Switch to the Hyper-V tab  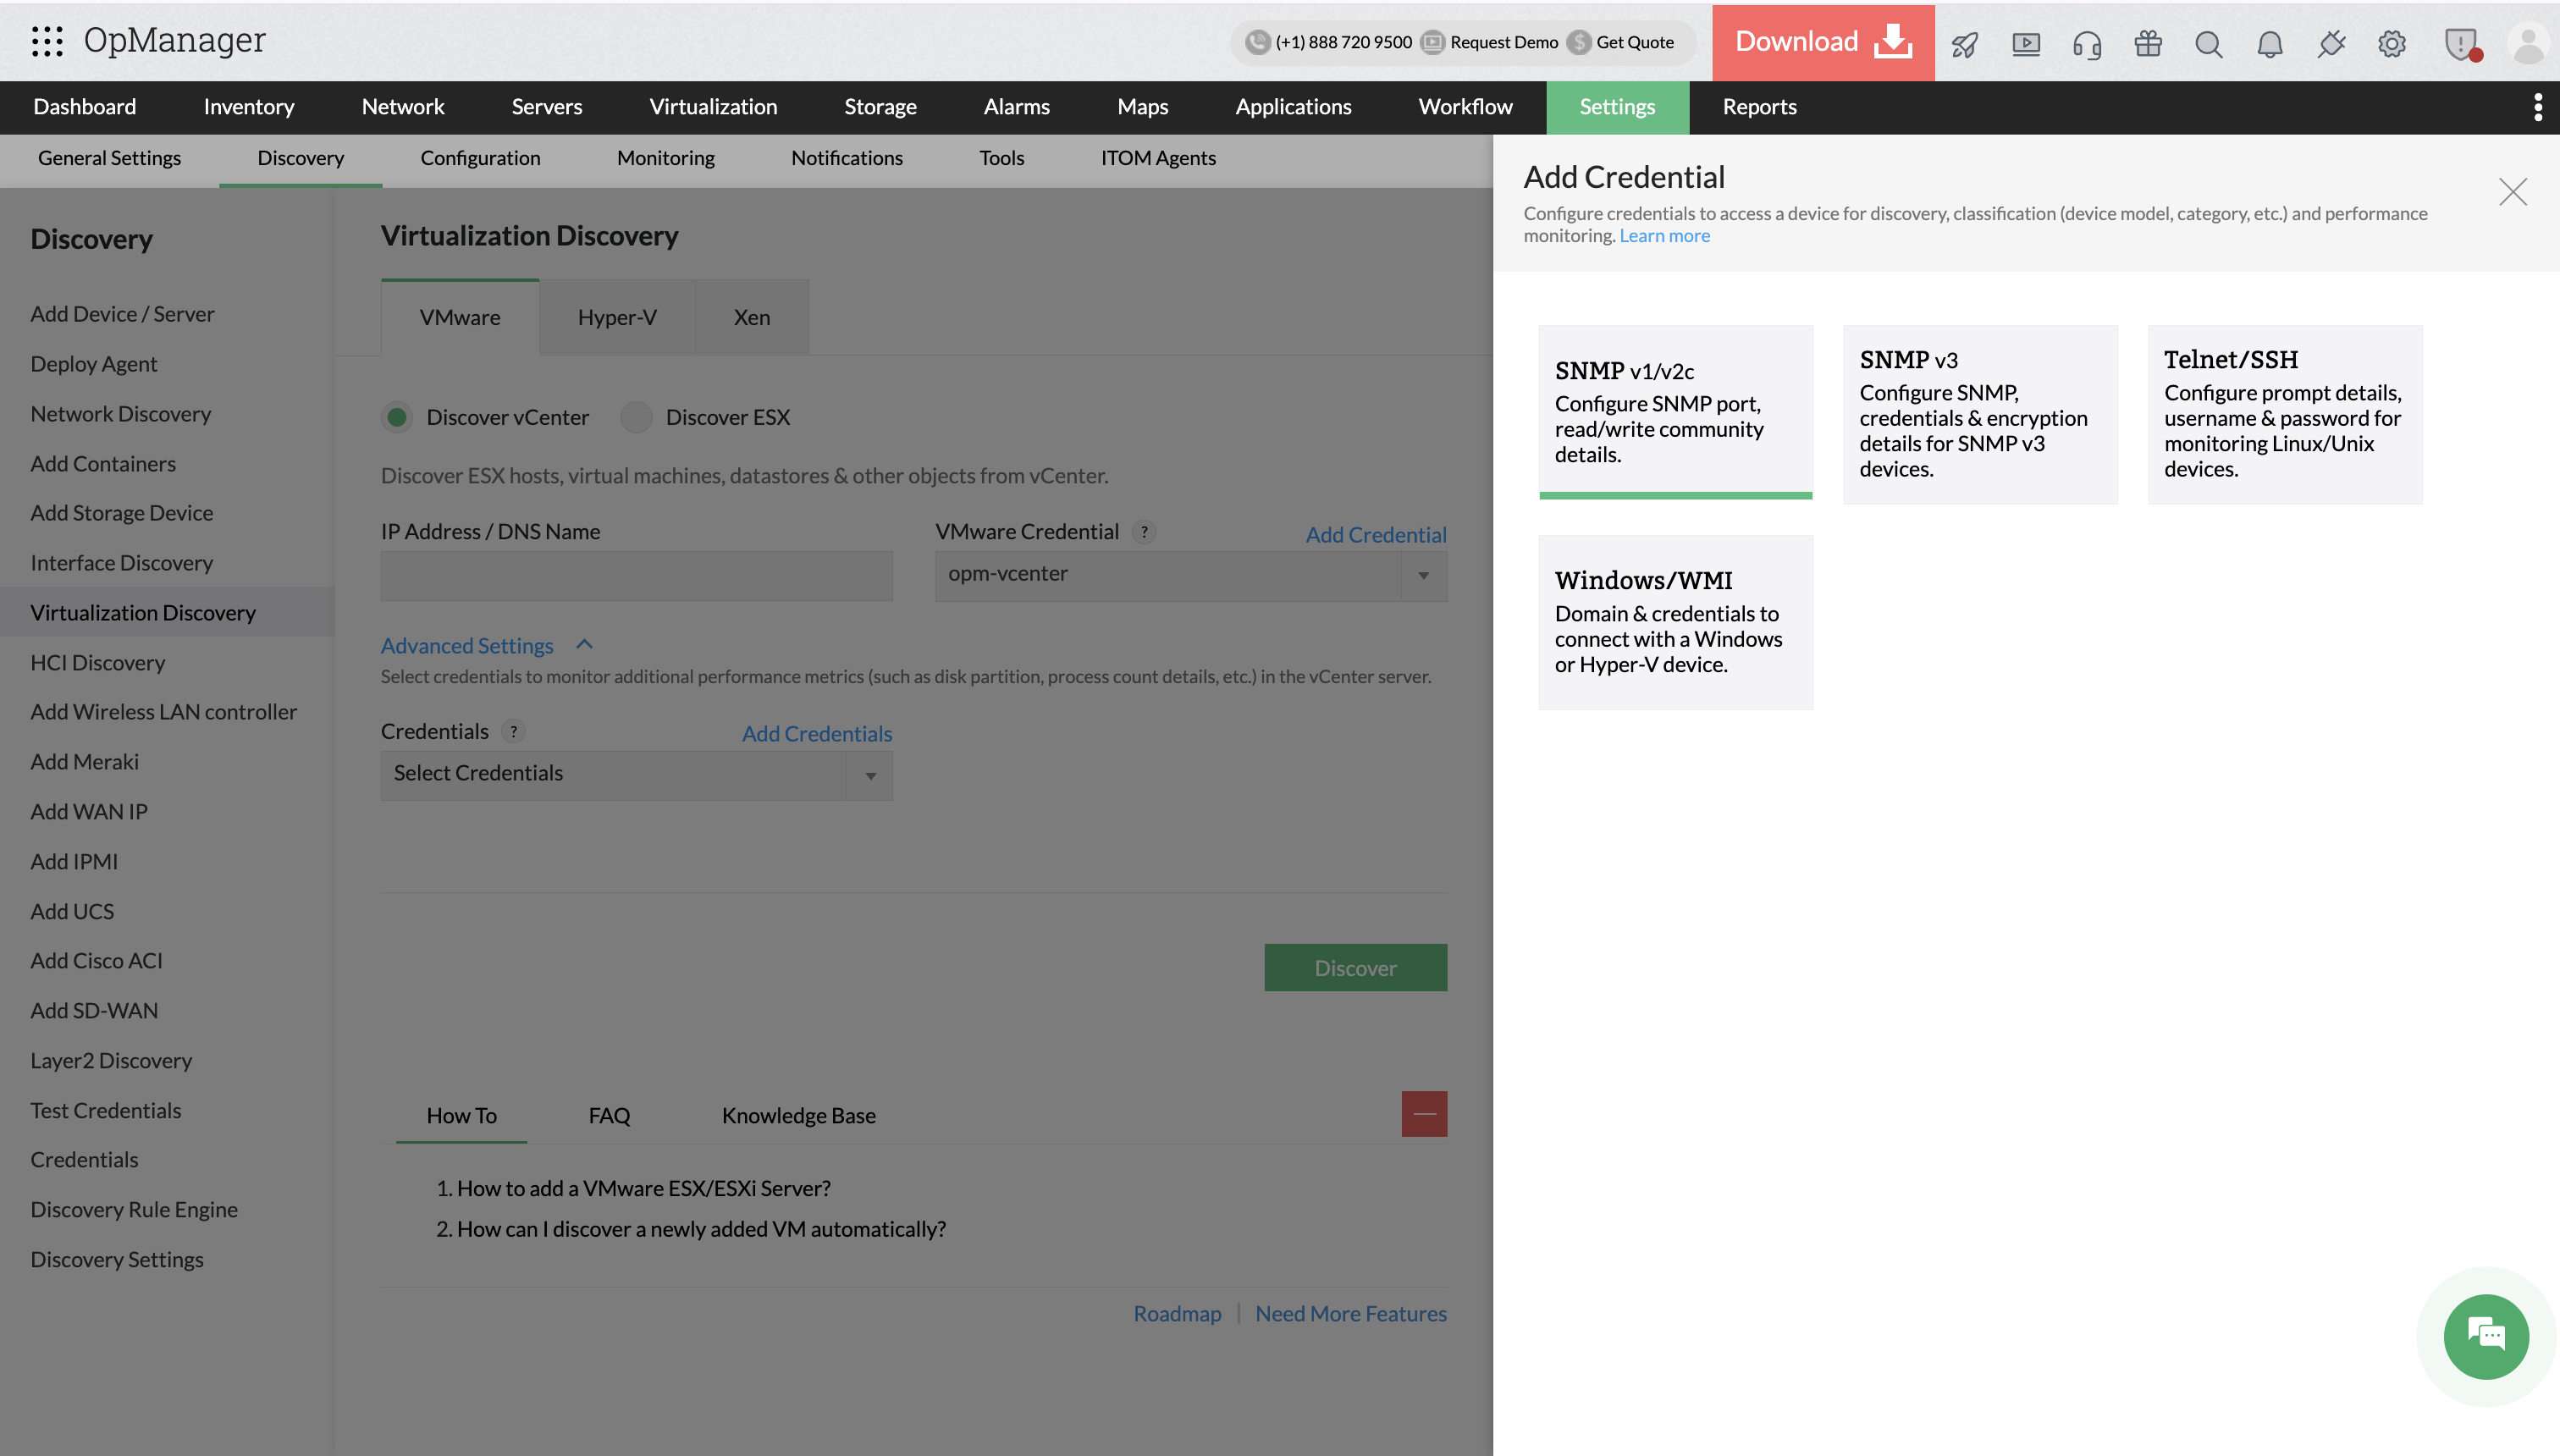pyautogui.click(x=616, y=318)
